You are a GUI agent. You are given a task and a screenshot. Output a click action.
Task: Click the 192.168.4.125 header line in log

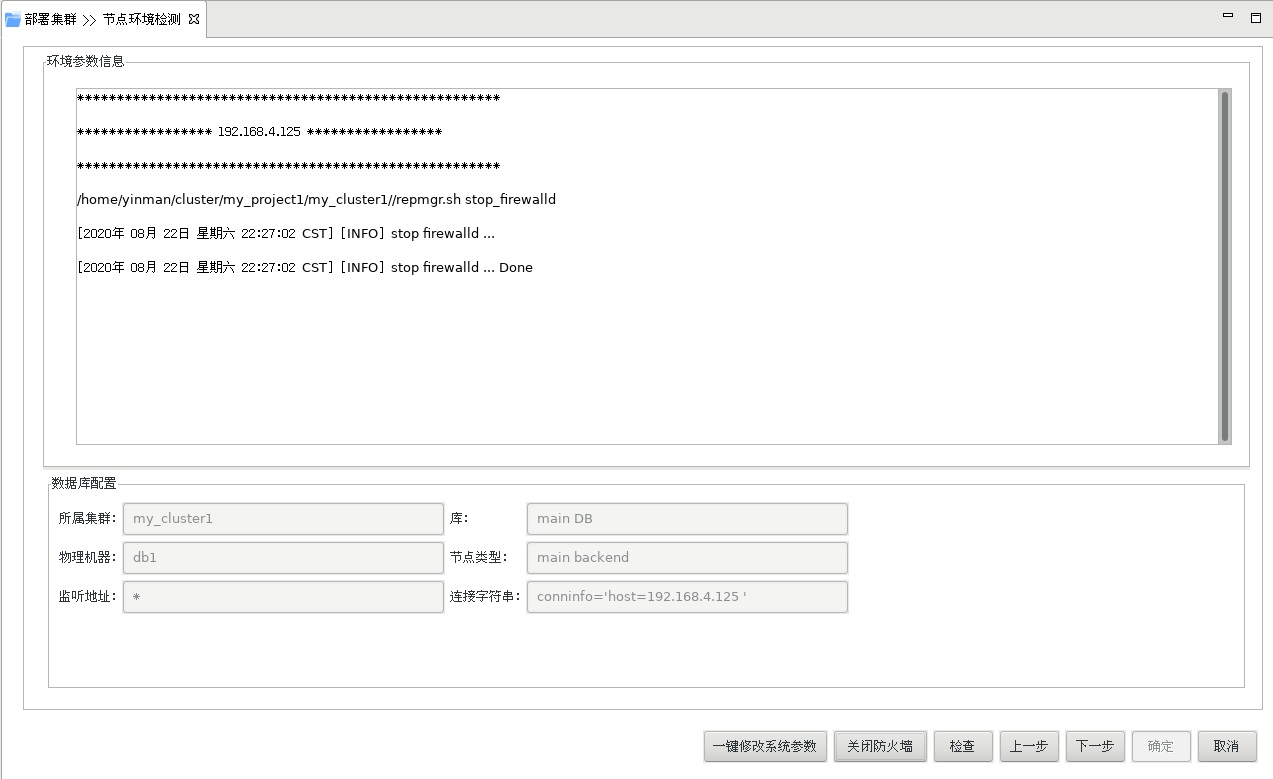click(x=259, y=132)
